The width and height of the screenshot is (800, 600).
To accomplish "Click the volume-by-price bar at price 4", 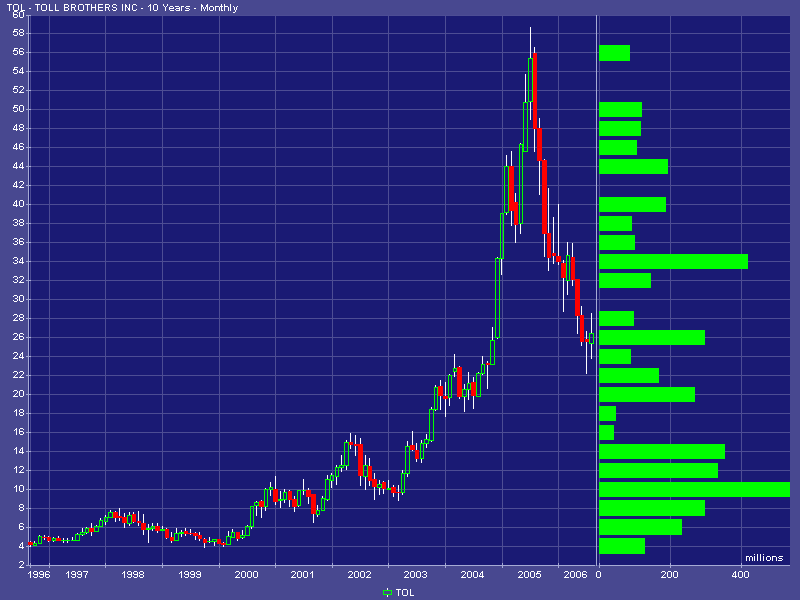I will click(x=622, y=546).
